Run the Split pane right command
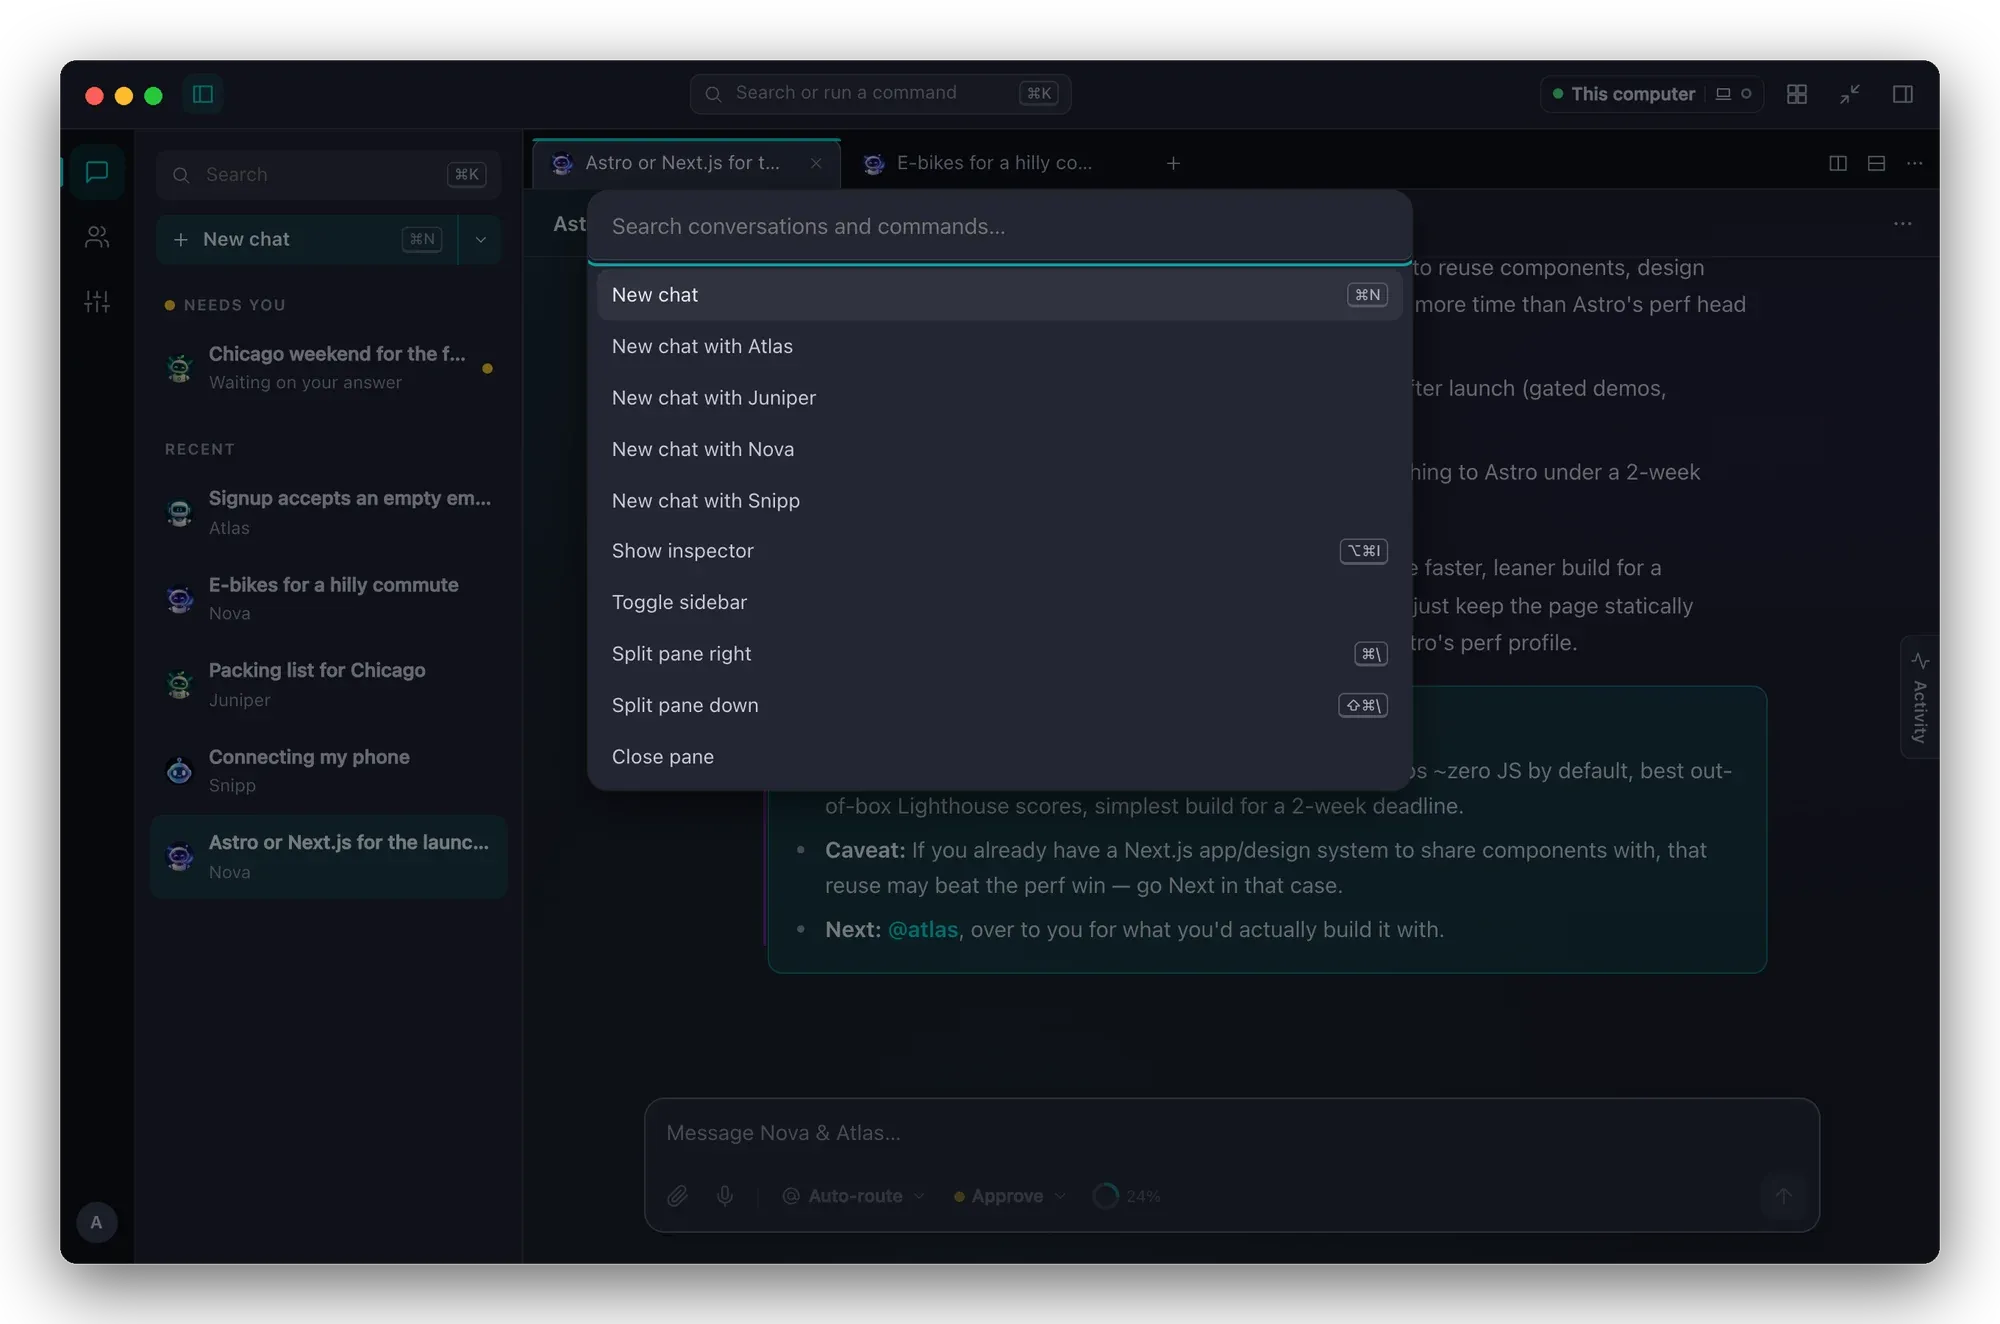2000x1324 pixels. [x=999, y=654]
